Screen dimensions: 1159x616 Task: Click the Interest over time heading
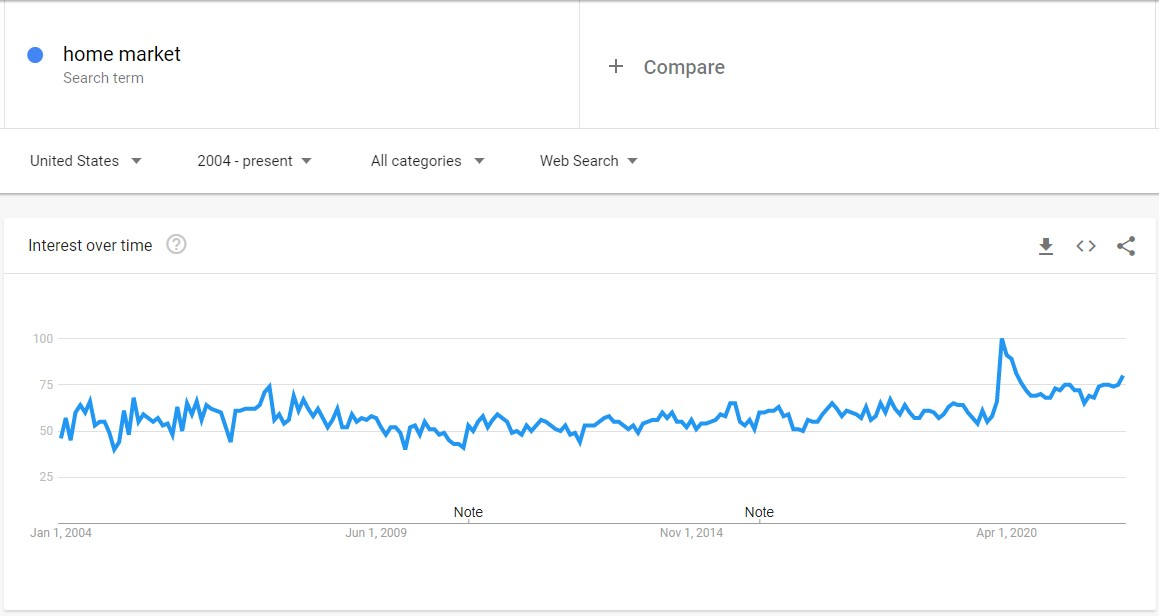pyautogui.click(x=90, y=246)
